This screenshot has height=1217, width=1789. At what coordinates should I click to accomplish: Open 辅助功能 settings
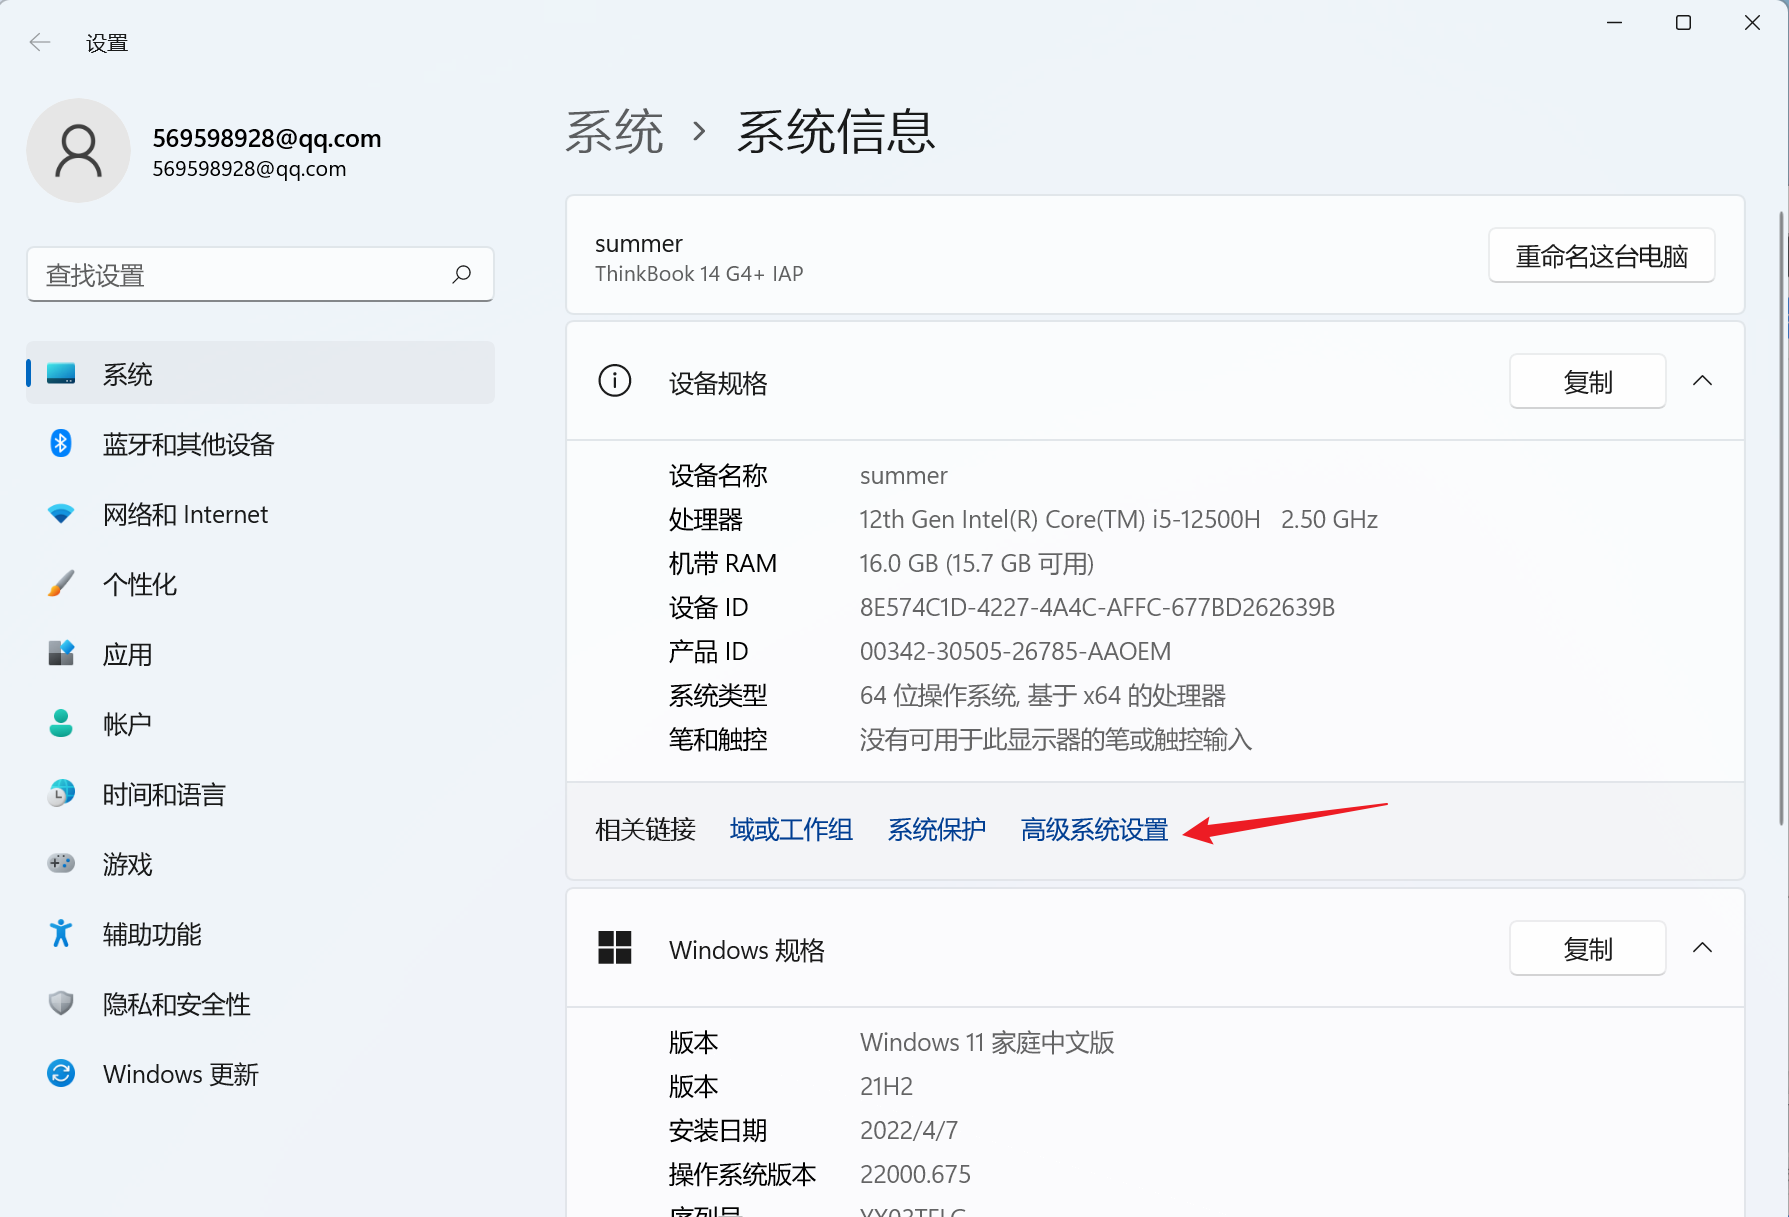click(260, 933)
